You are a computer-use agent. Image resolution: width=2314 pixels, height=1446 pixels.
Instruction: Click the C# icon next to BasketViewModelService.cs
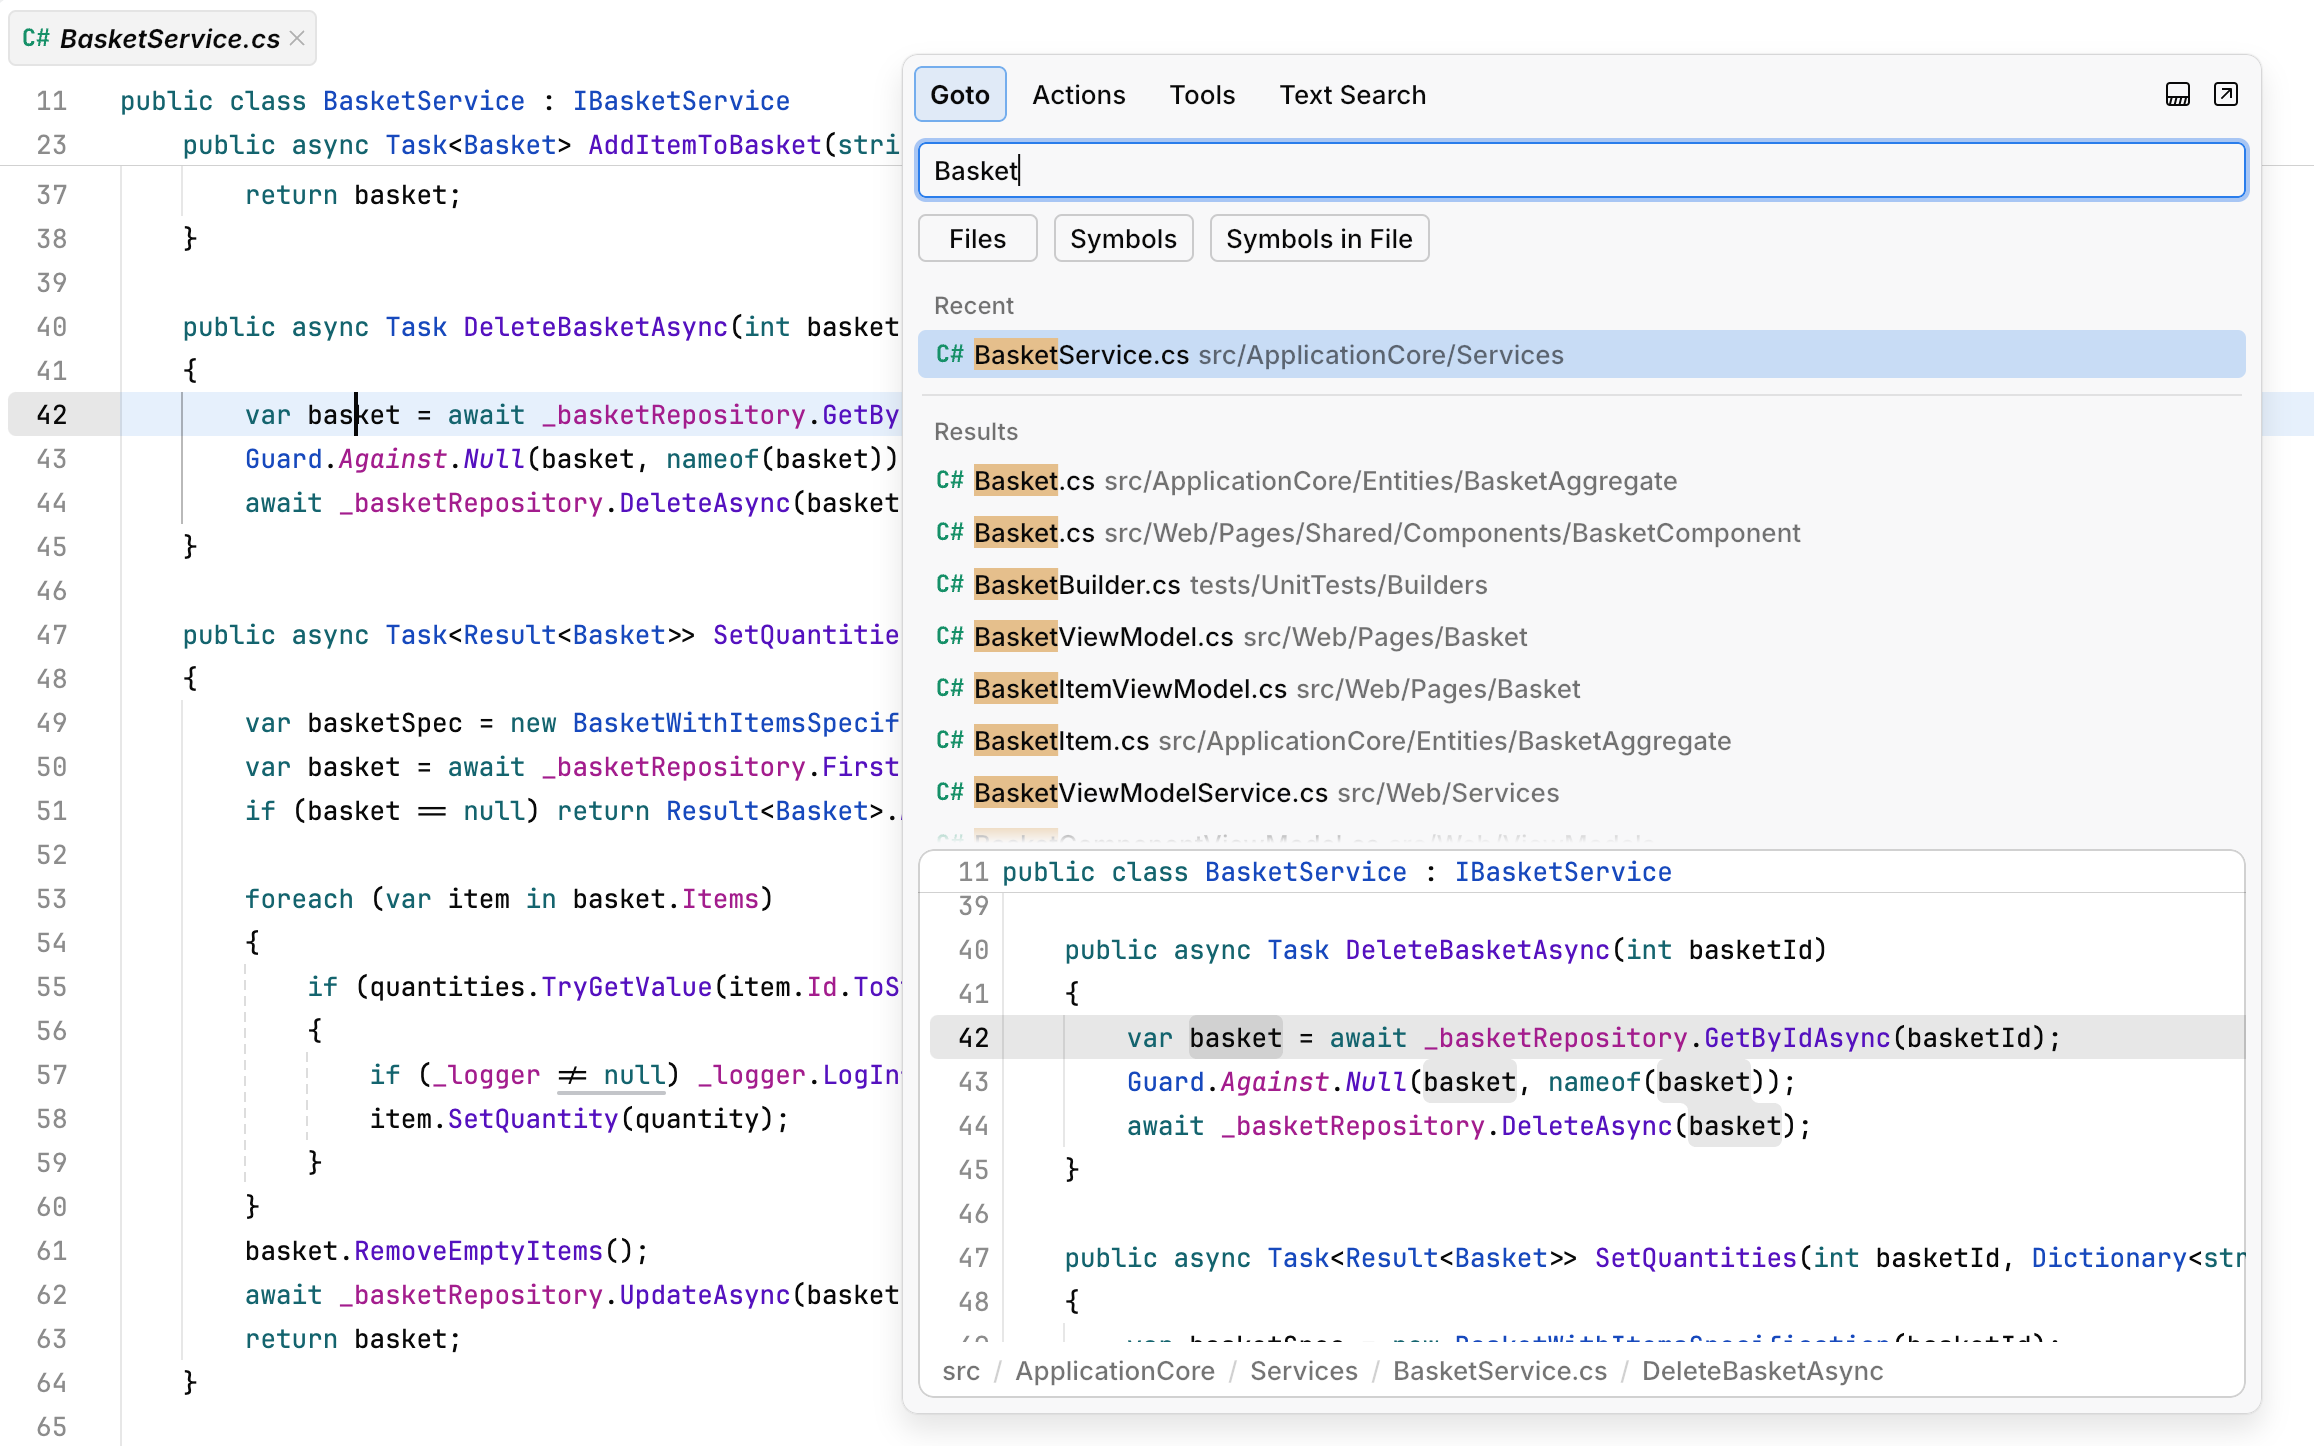[950, 792]
